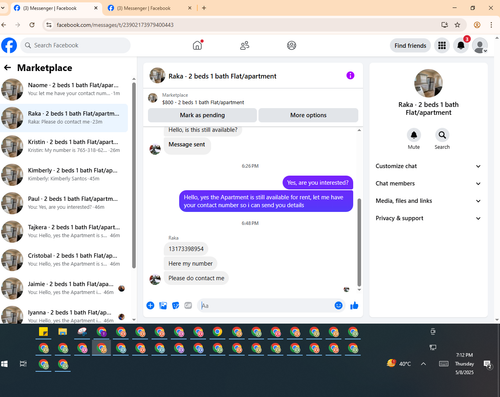Expand Customize chat section
The width and height of the screenshot is (500, 397).
pos(428,166)
